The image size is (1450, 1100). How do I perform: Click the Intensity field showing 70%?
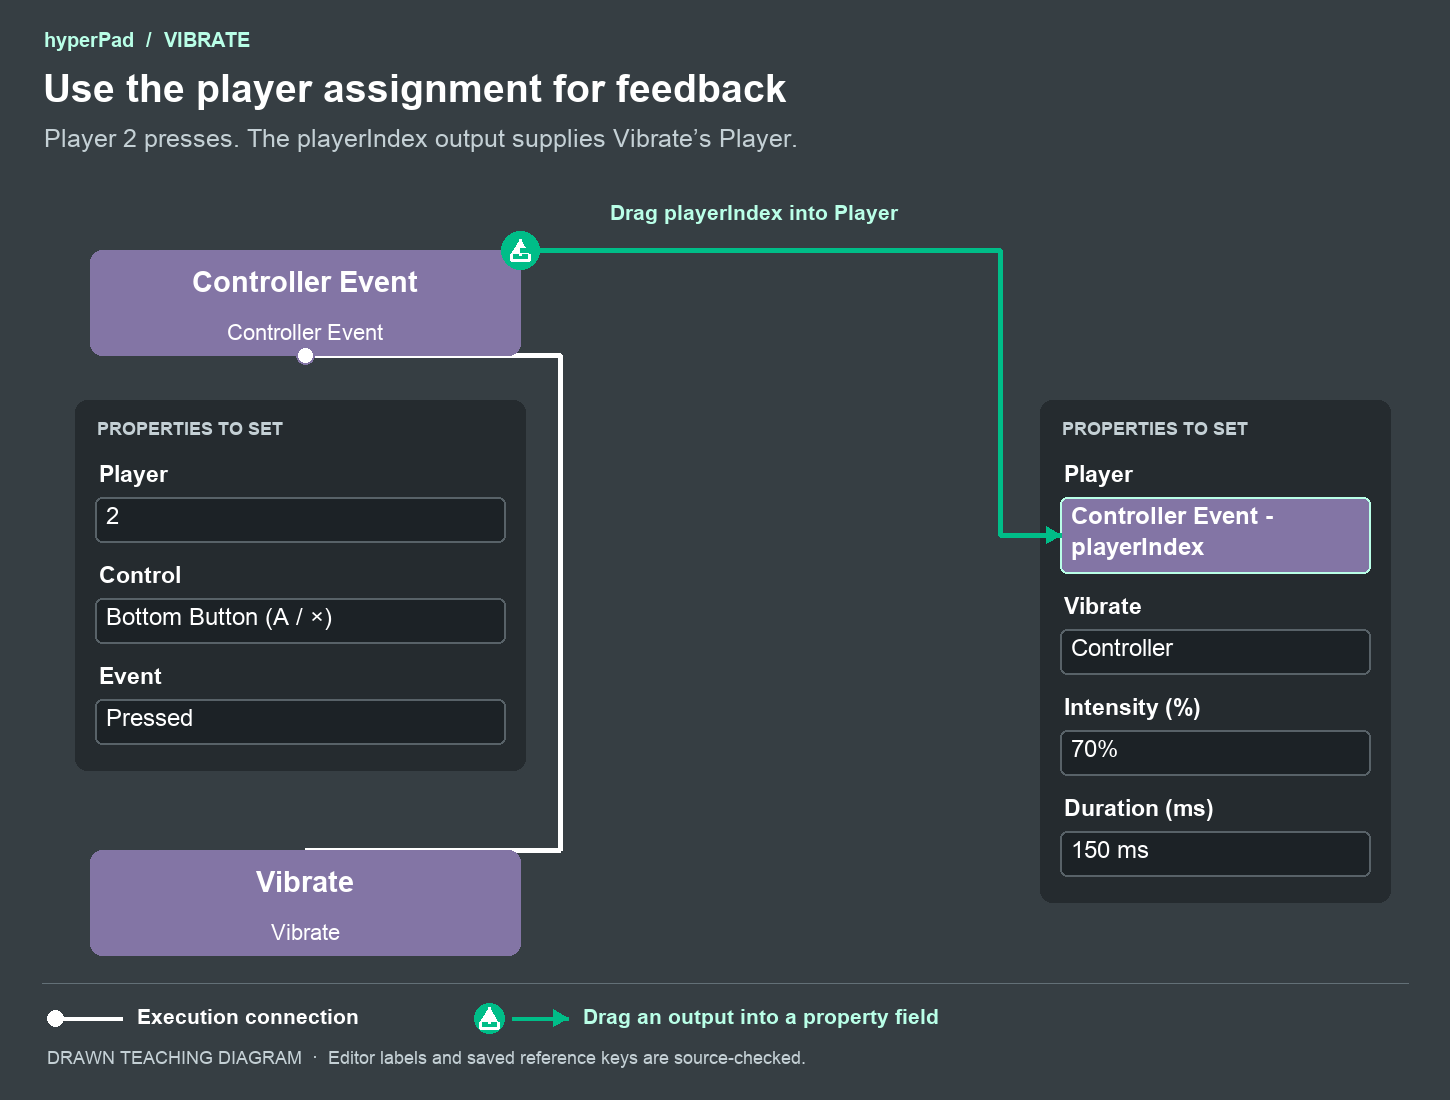point(1215,753)
